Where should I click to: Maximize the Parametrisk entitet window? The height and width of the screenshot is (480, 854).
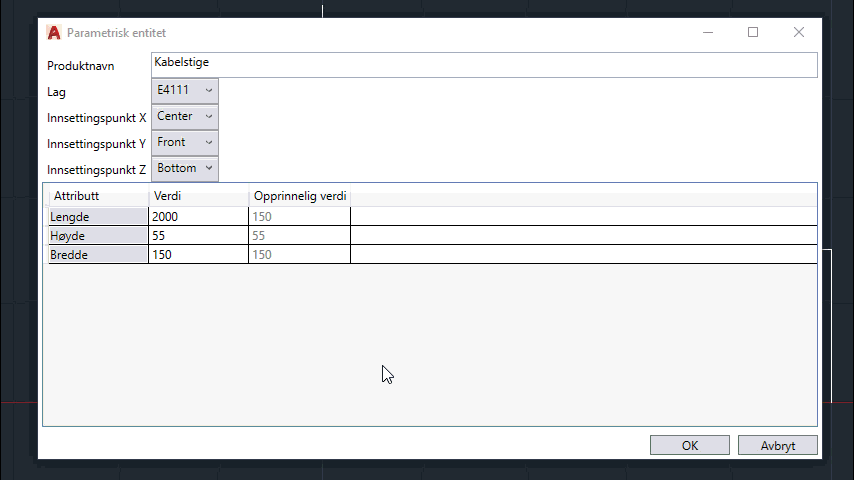753,32
